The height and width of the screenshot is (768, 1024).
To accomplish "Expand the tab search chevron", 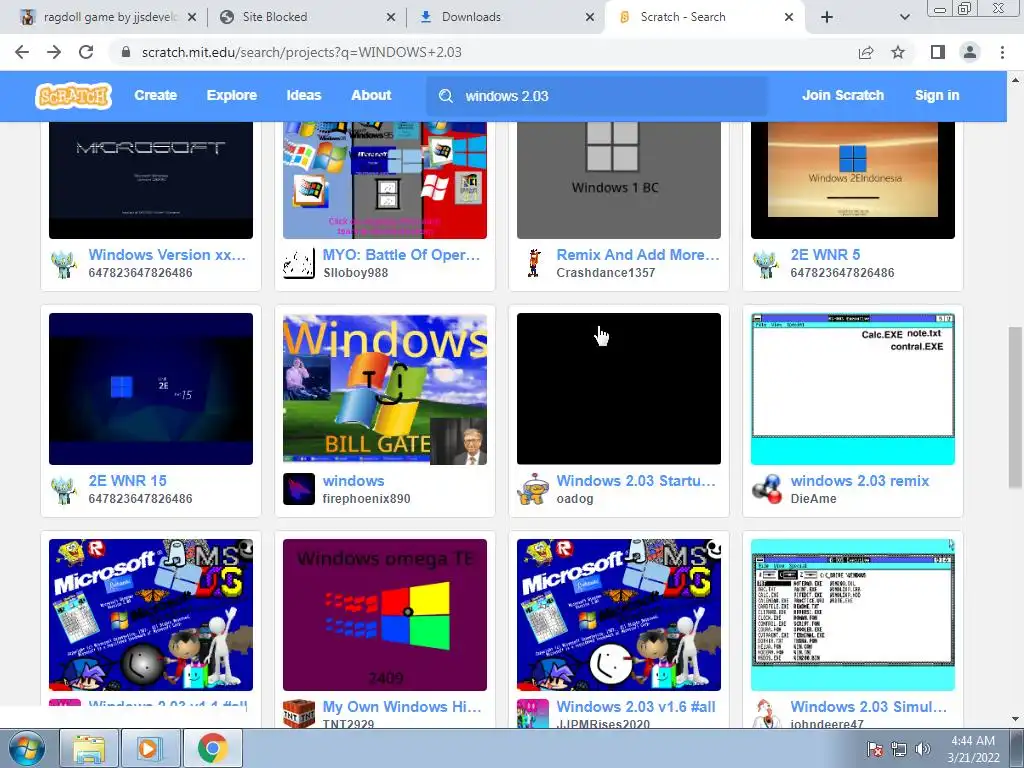I will pos(904,17).
